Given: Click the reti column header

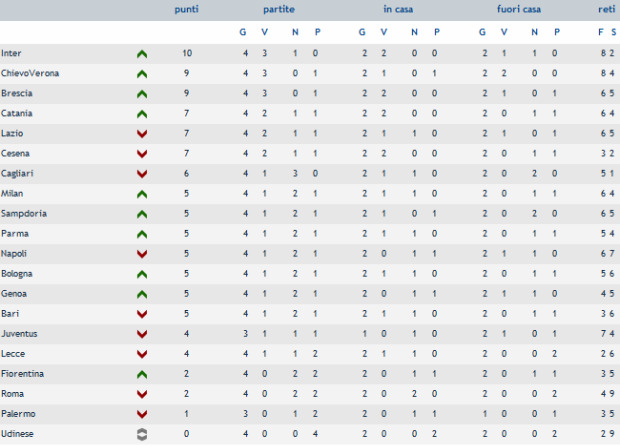Looking at the screenshot, I should click(607, 9).
